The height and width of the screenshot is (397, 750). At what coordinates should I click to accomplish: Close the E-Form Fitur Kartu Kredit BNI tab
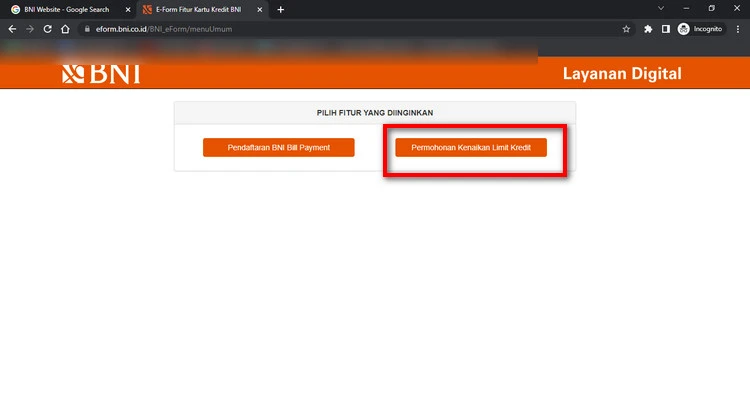tap(260, 10)
